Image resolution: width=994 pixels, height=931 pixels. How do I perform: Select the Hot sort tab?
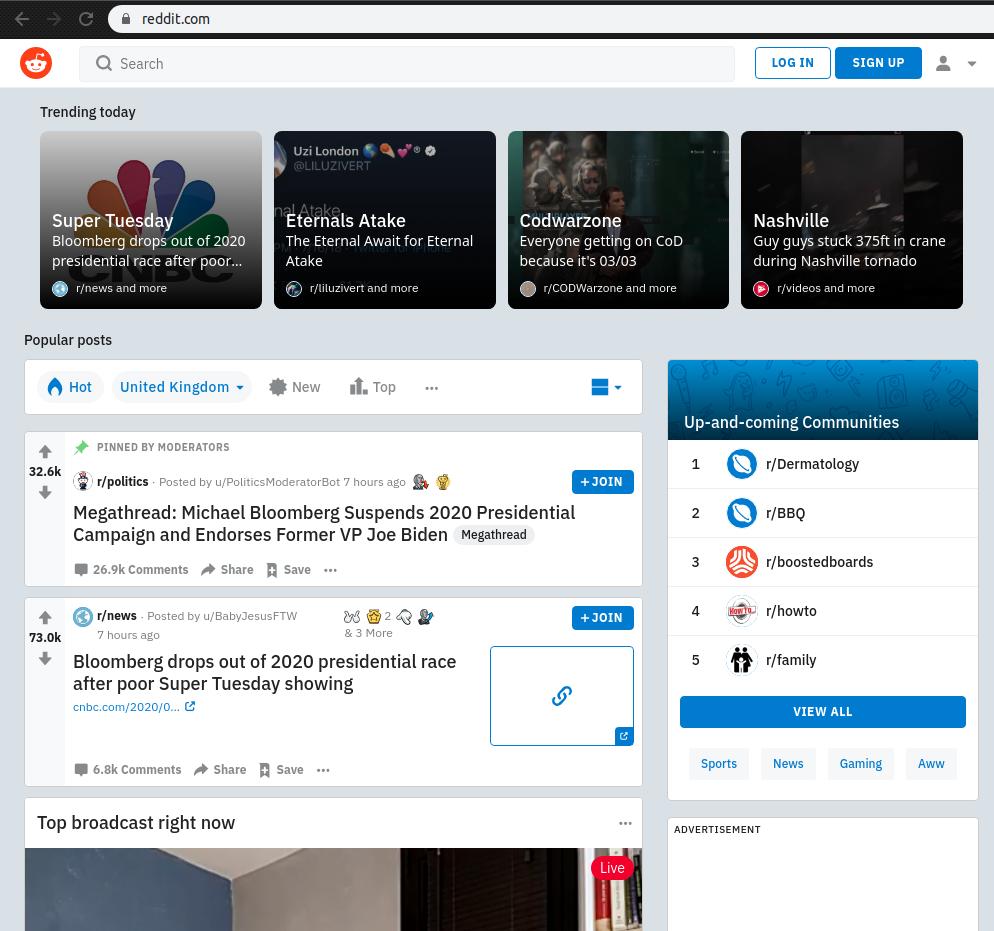pyautogui.click(x=70, y=387)
